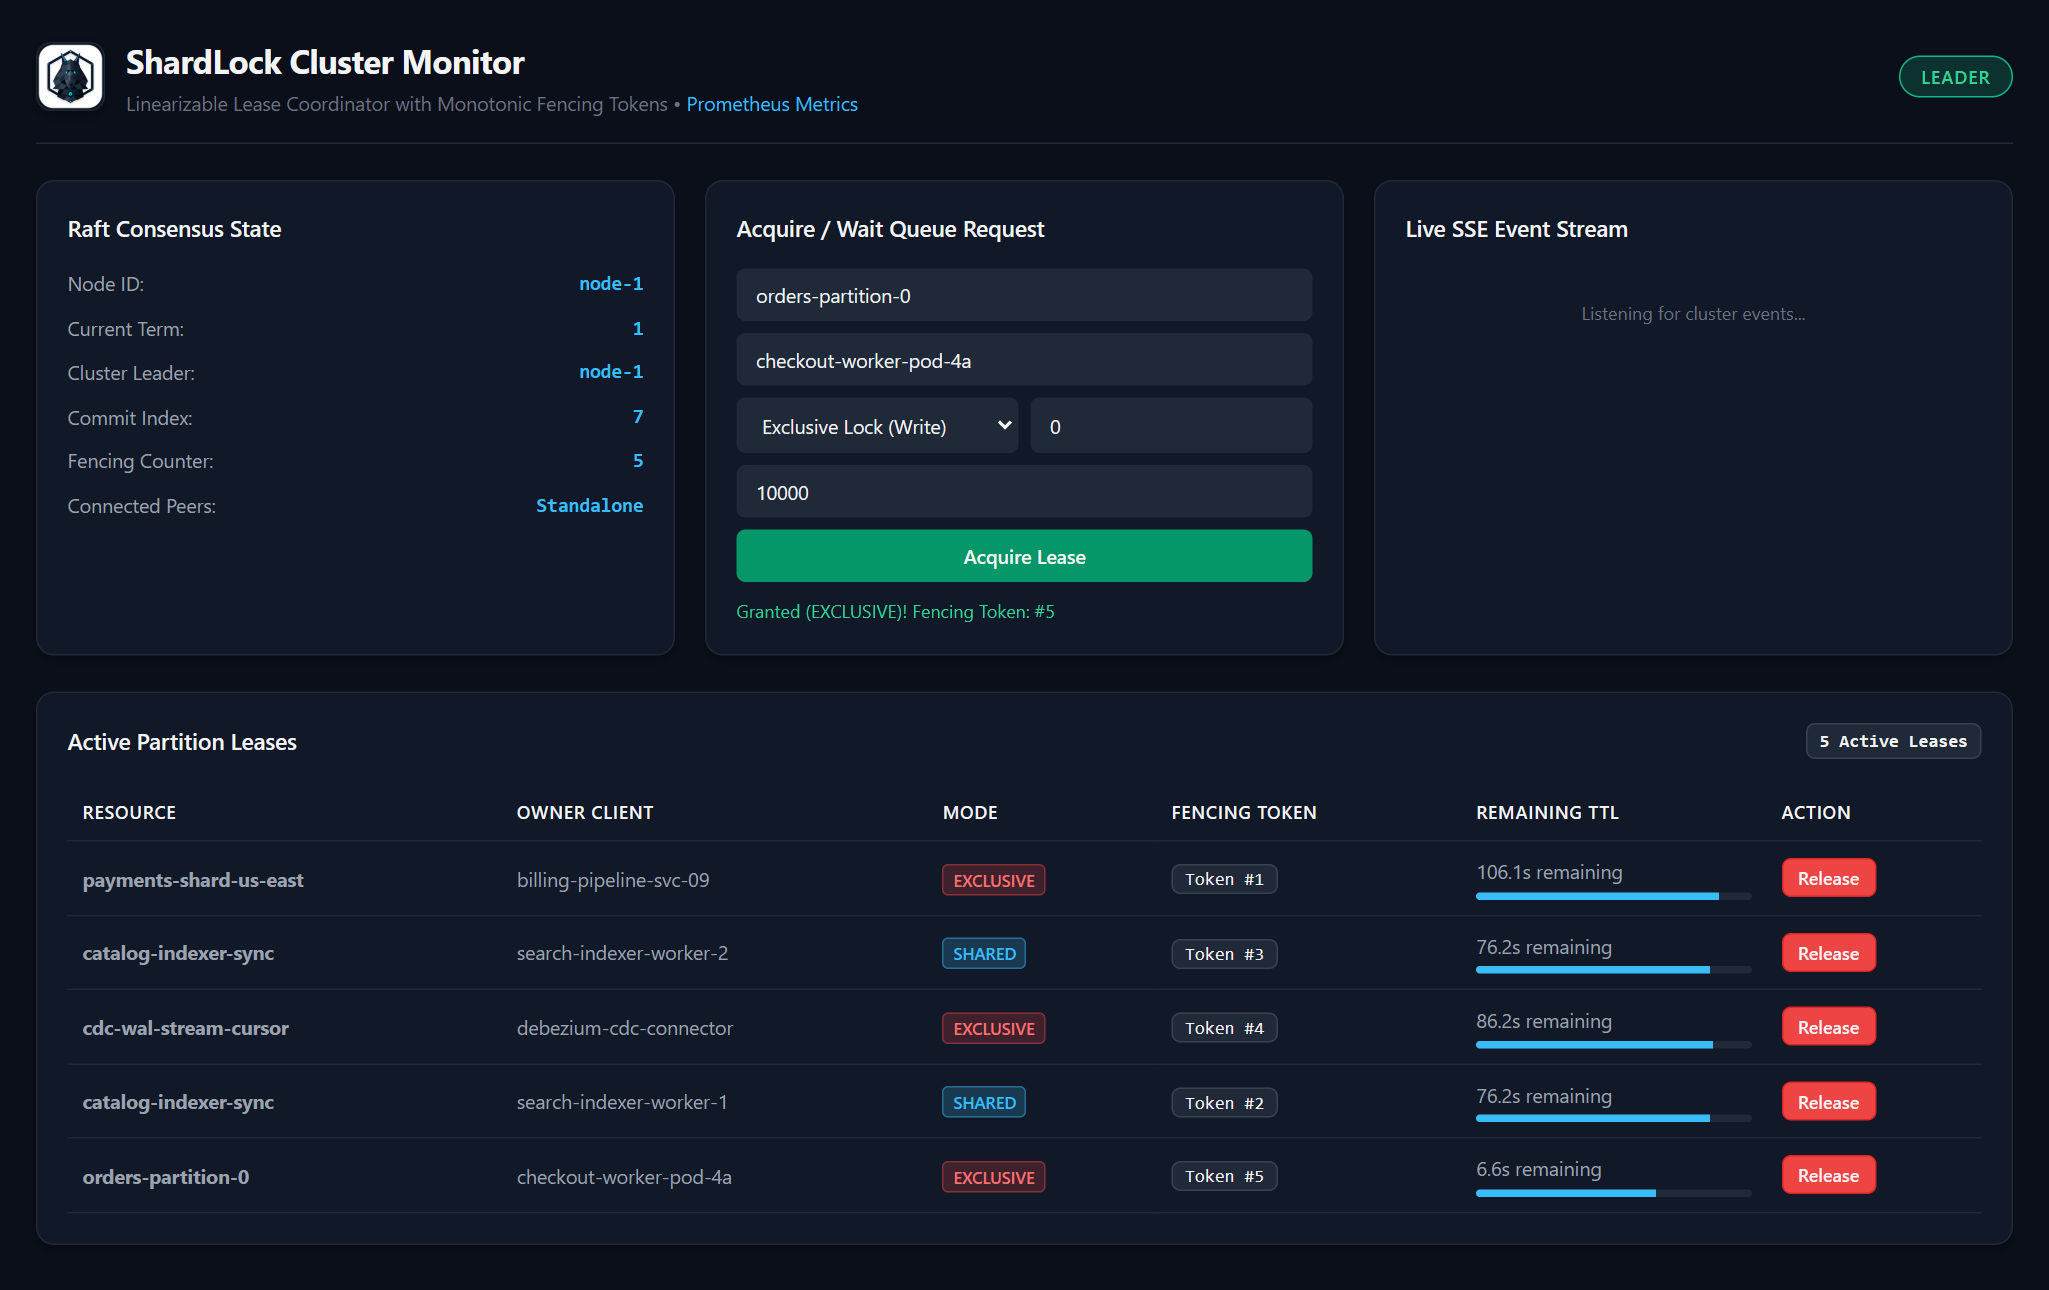Image resolution: width=2049 pixels, height=1290 pixels.
Task: Click the Fencing Counter value 5
Action: (x=638, y=461)
